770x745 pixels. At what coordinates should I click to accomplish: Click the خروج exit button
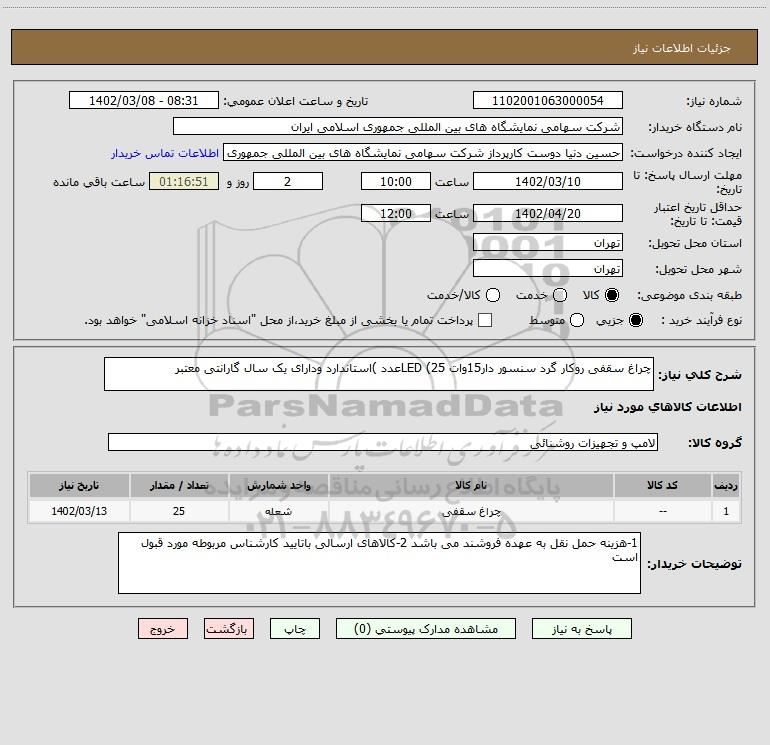click(163, 629)
